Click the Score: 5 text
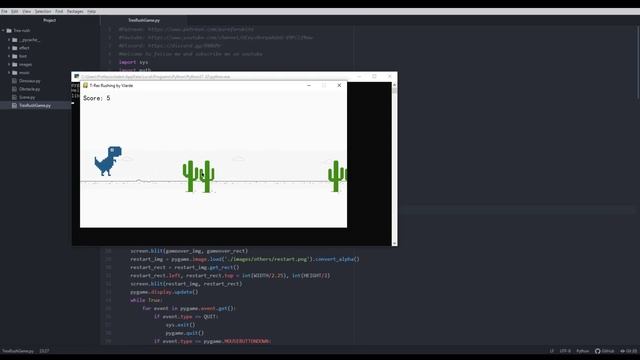 97,98
